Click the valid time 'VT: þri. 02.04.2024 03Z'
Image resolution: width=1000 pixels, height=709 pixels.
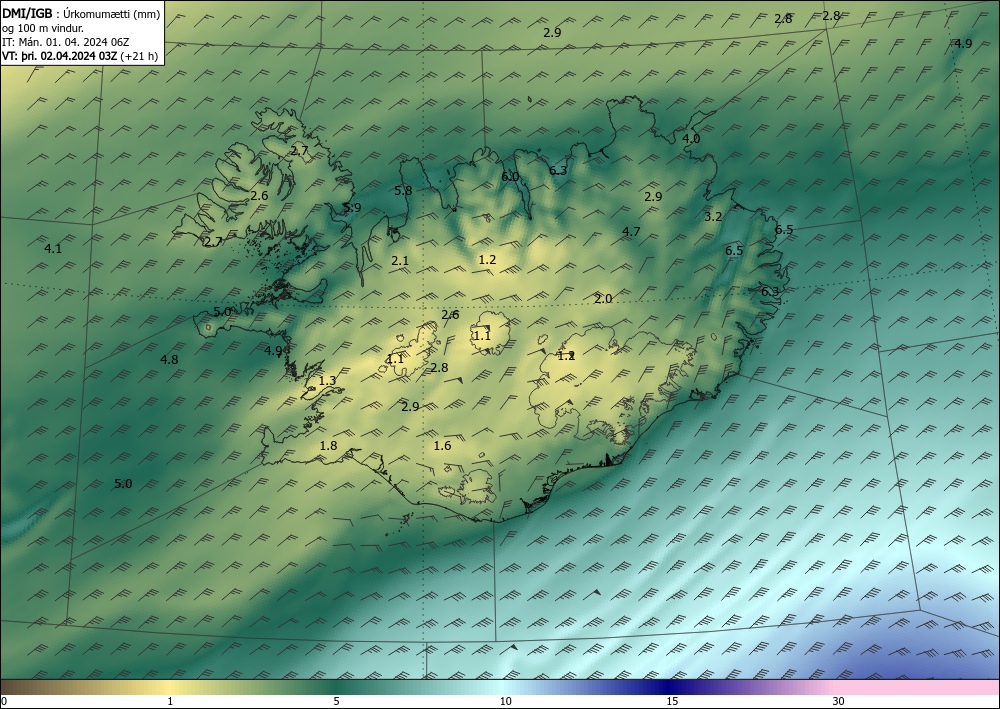(59, 55)
